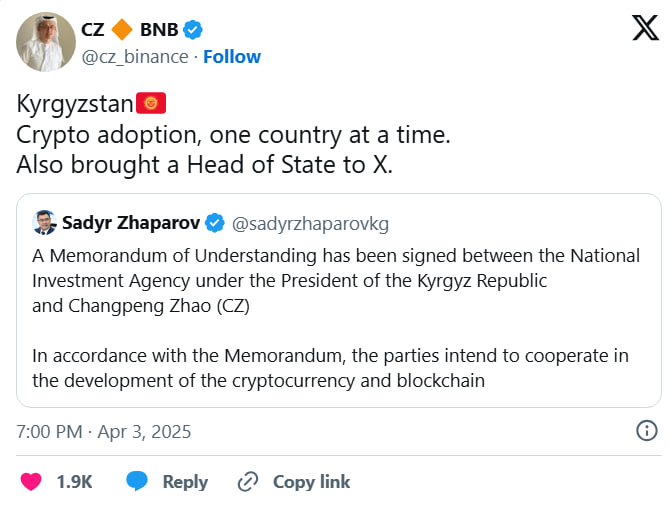
Task: Click CZ's blue verified badge
Action: (194, 29)
